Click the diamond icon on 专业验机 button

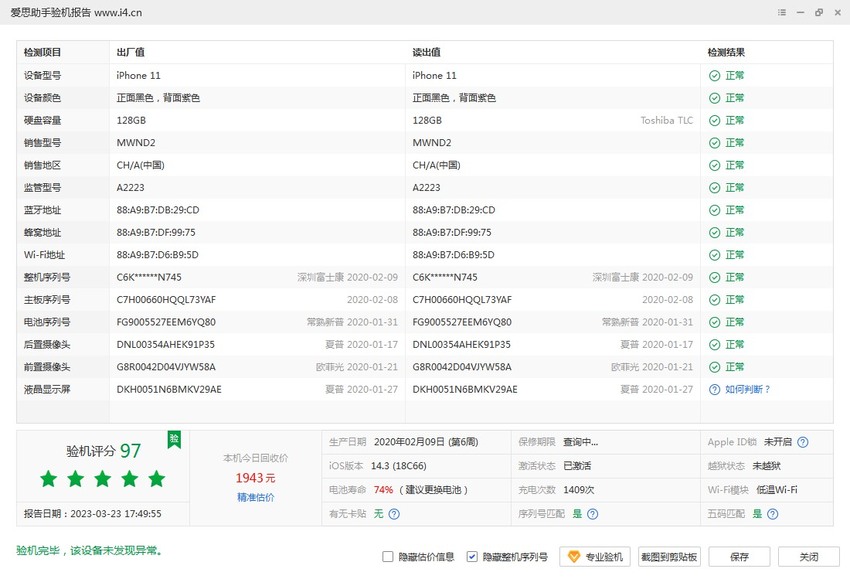574,557
